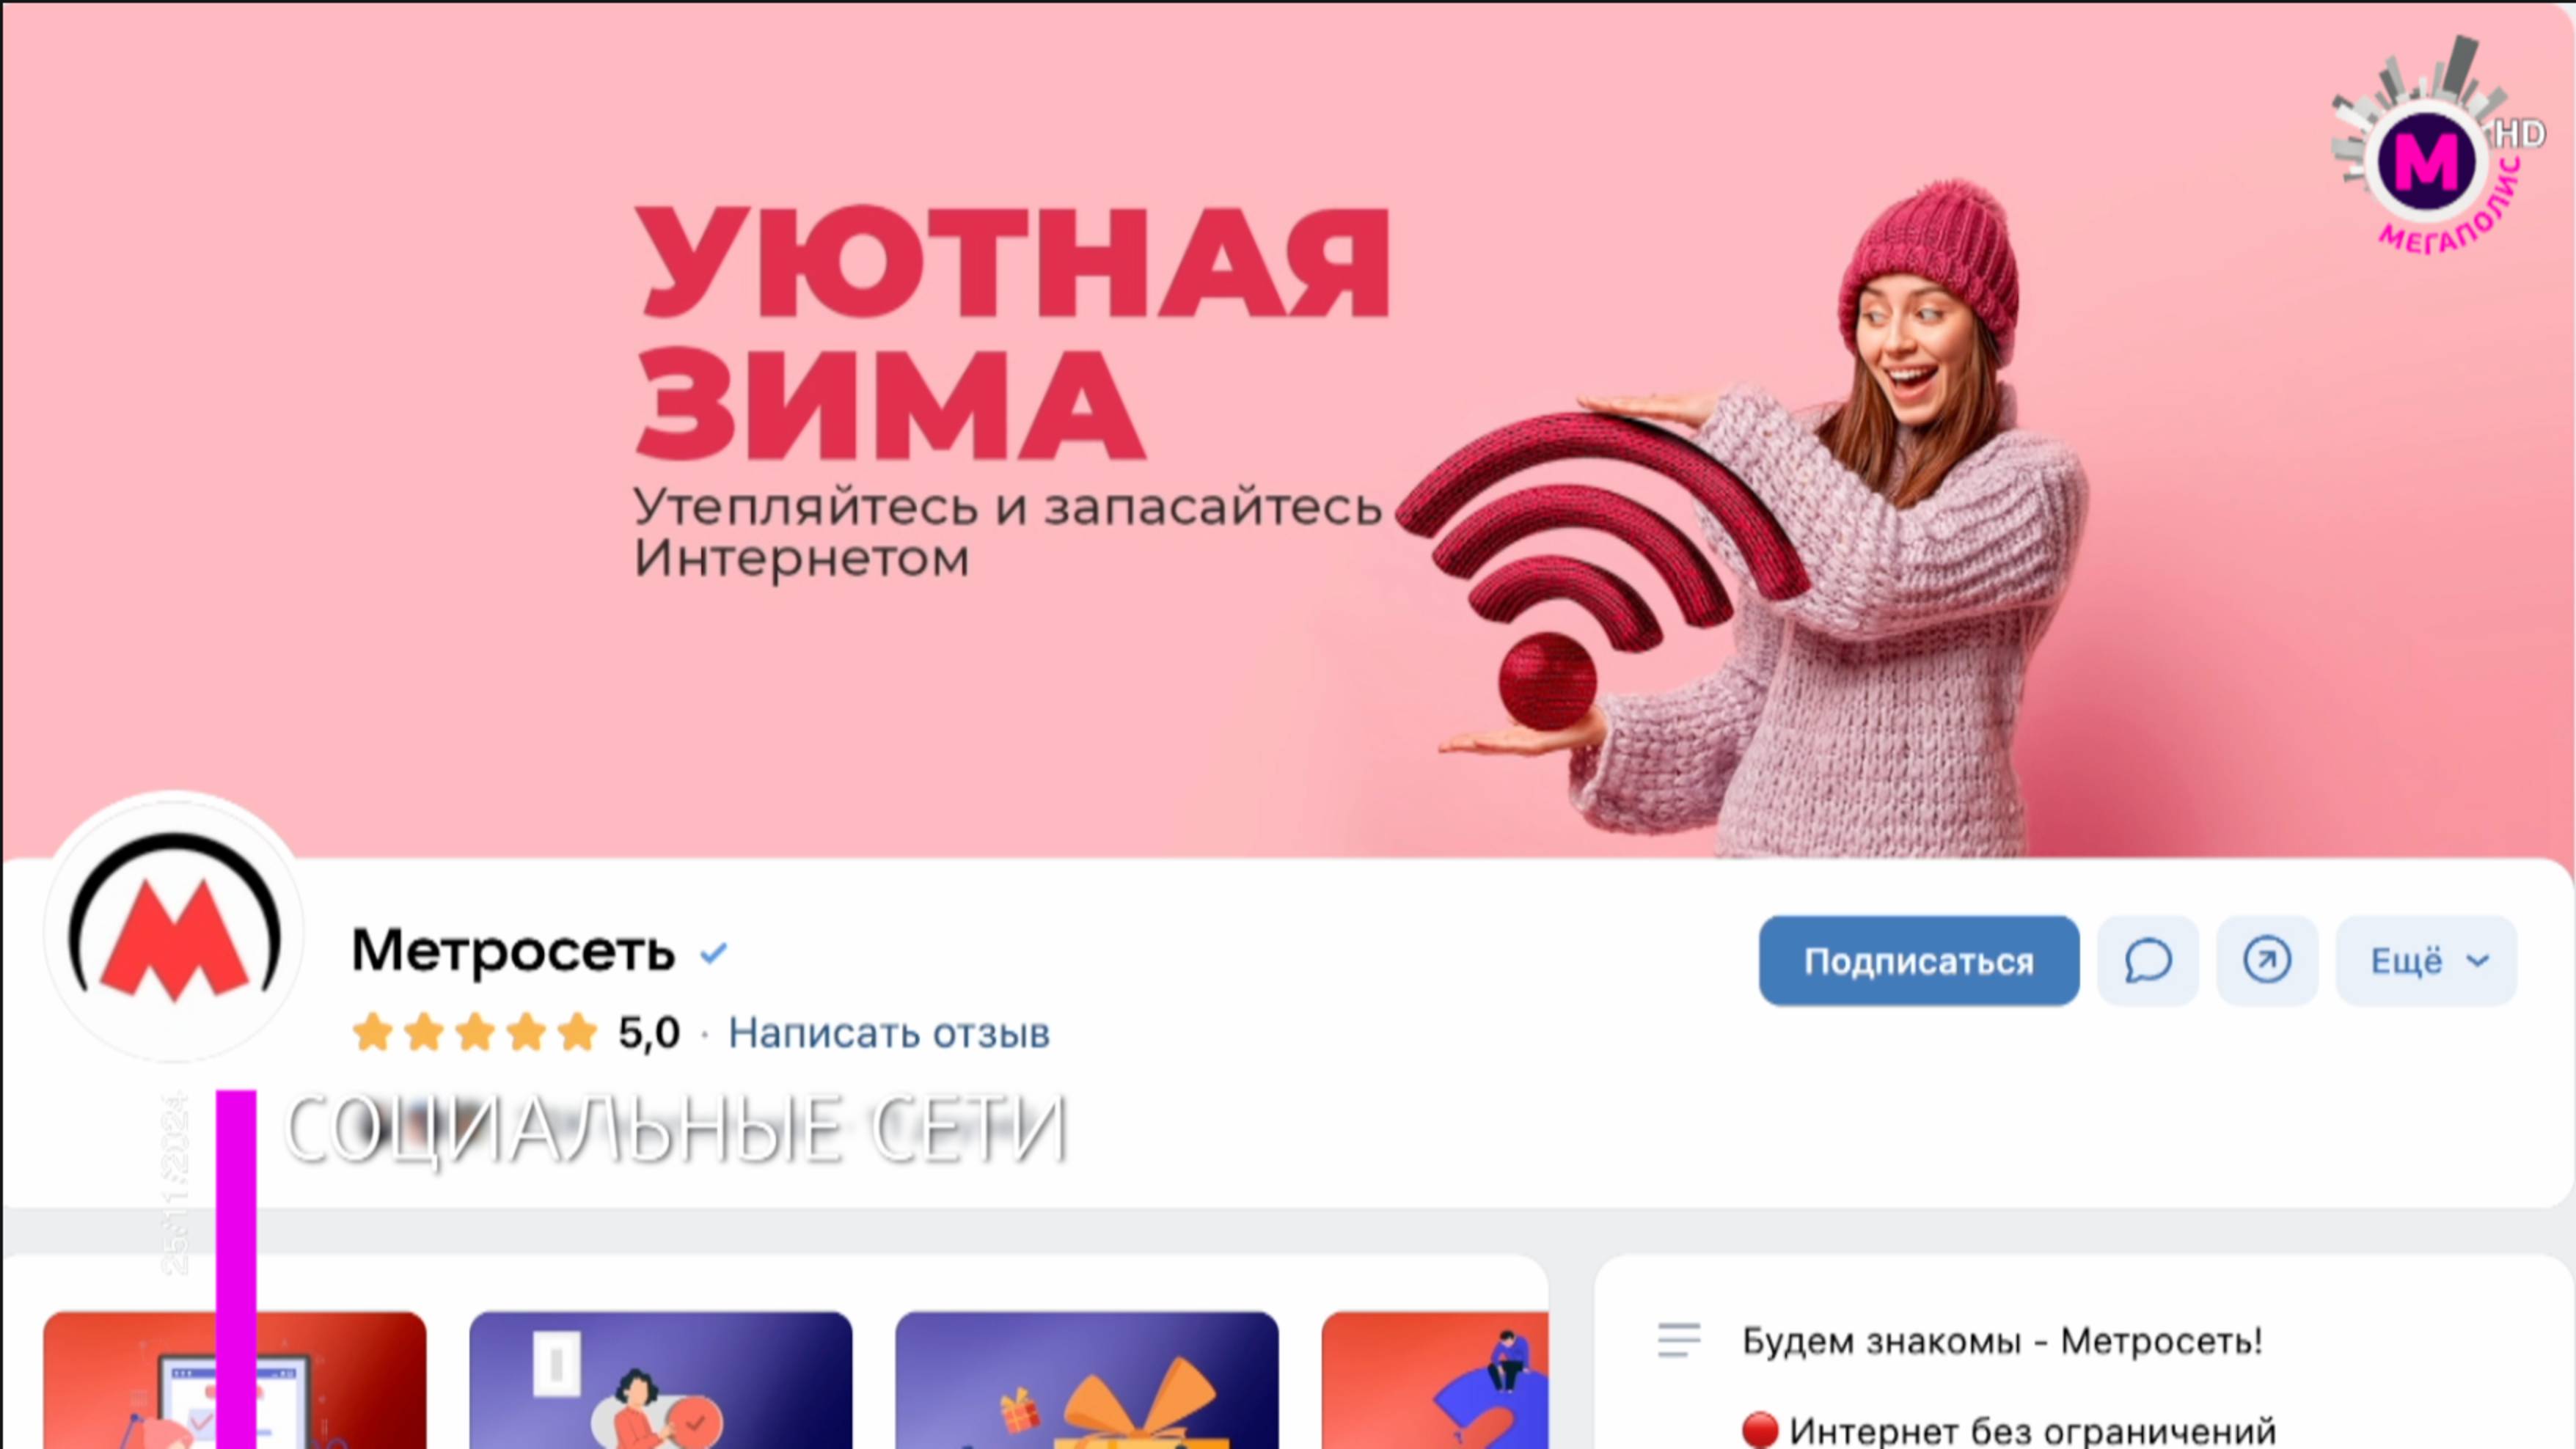The image size is (2576, 1449).
Task: Click the blue verified checkmark badge
Action: click(713, 953)
